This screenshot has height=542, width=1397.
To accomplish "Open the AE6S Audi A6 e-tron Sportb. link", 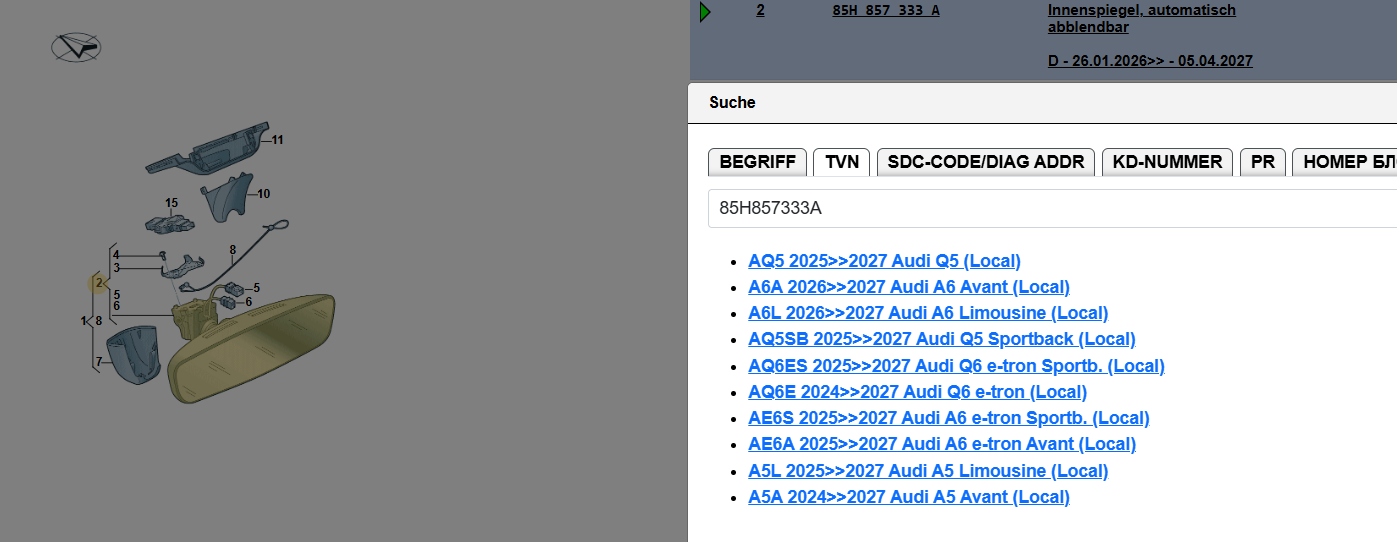I will [948, 418].
